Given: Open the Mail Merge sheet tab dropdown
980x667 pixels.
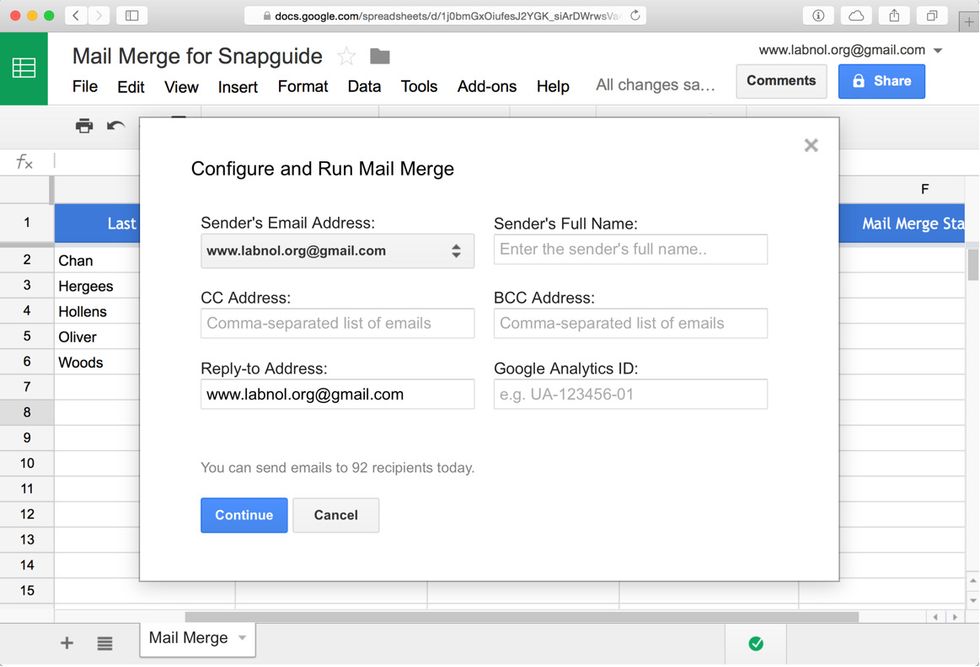Looking at the screenshot, I should (x=240, y=638).
